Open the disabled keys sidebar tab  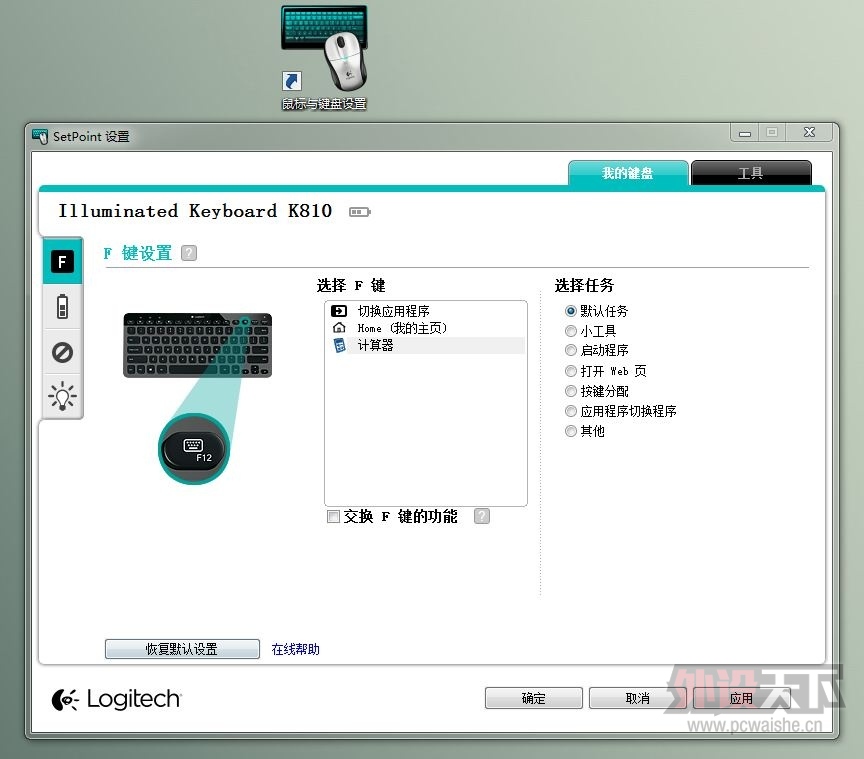[x=62, y=352]
